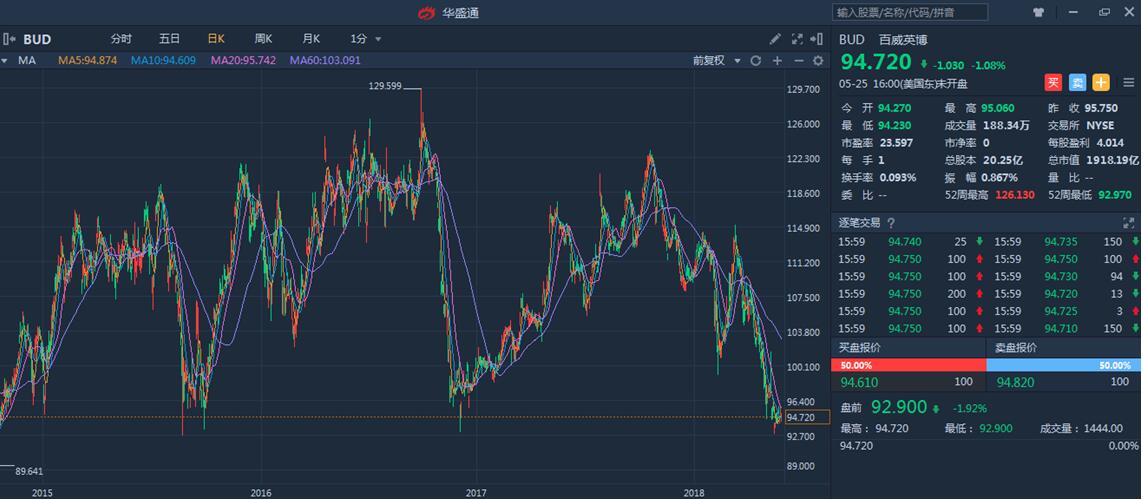Click the blue 卖 sell button
This screenshot has height=500, width=1143.
[1077, 82]
